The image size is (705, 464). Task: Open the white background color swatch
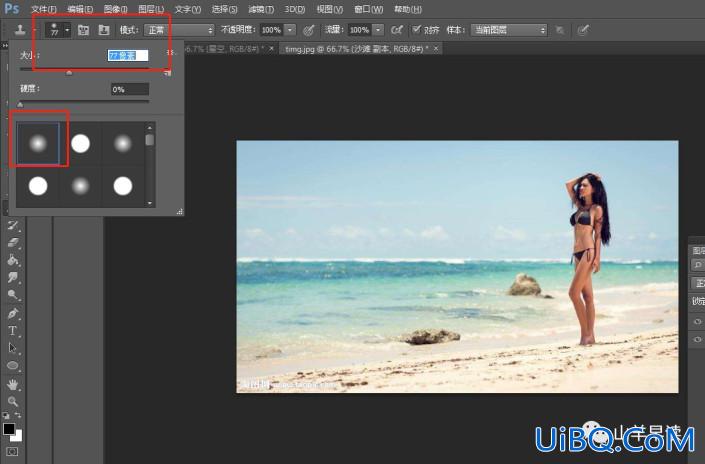[18, 437]
